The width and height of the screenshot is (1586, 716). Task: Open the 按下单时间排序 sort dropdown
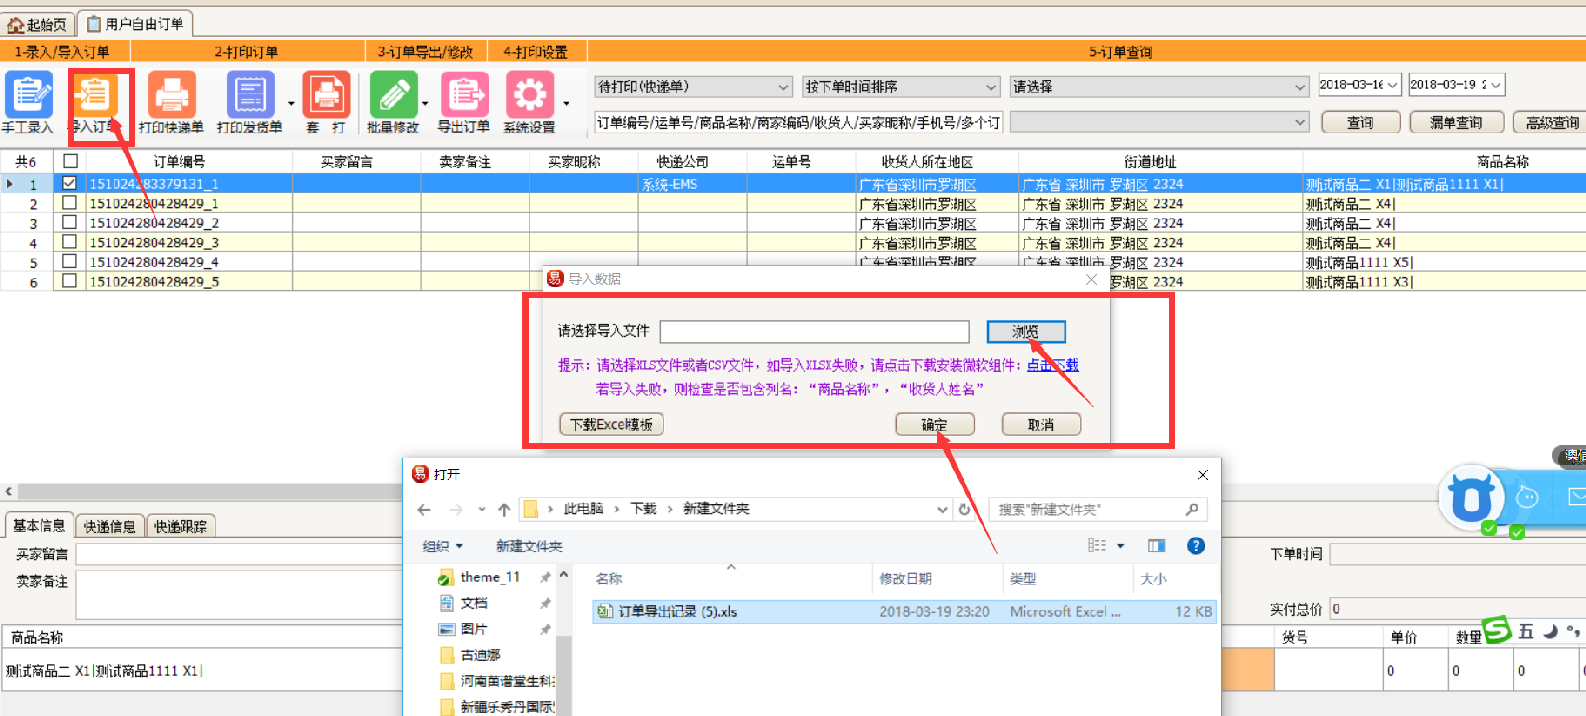click(901, 87)
